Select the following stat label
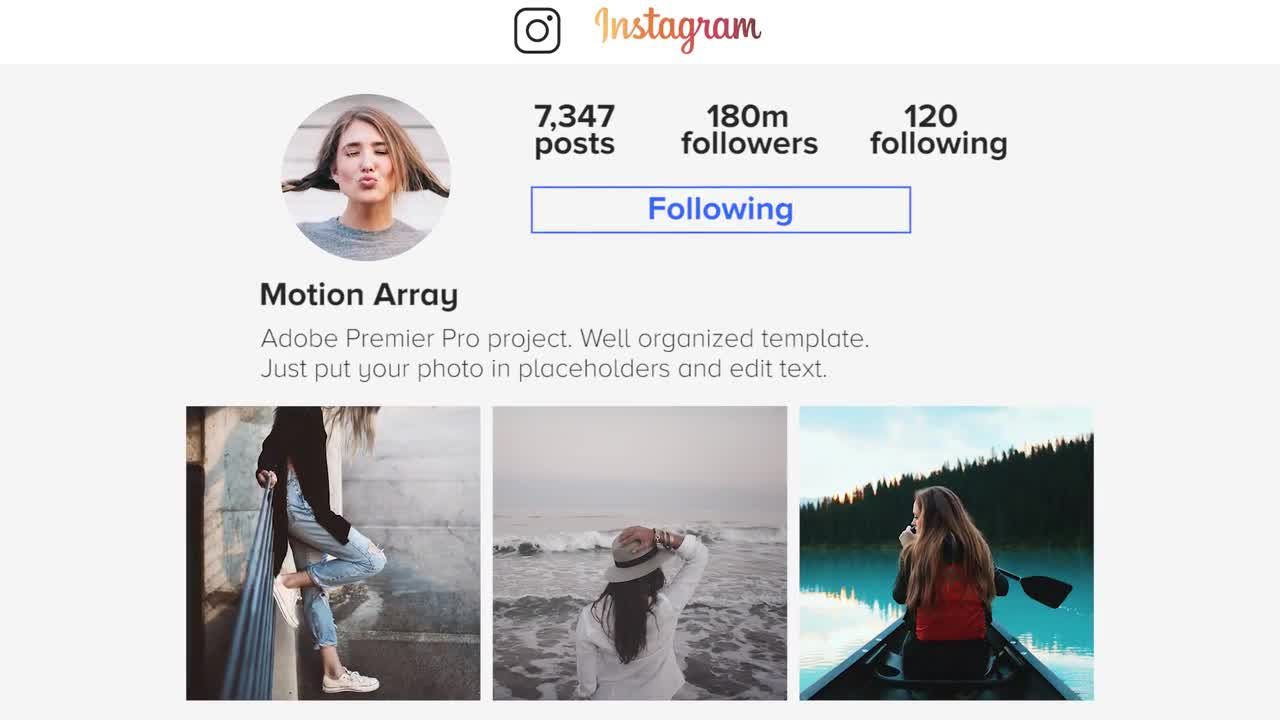Viewport: 1280px width, 720px height. (x=938, y=144)
